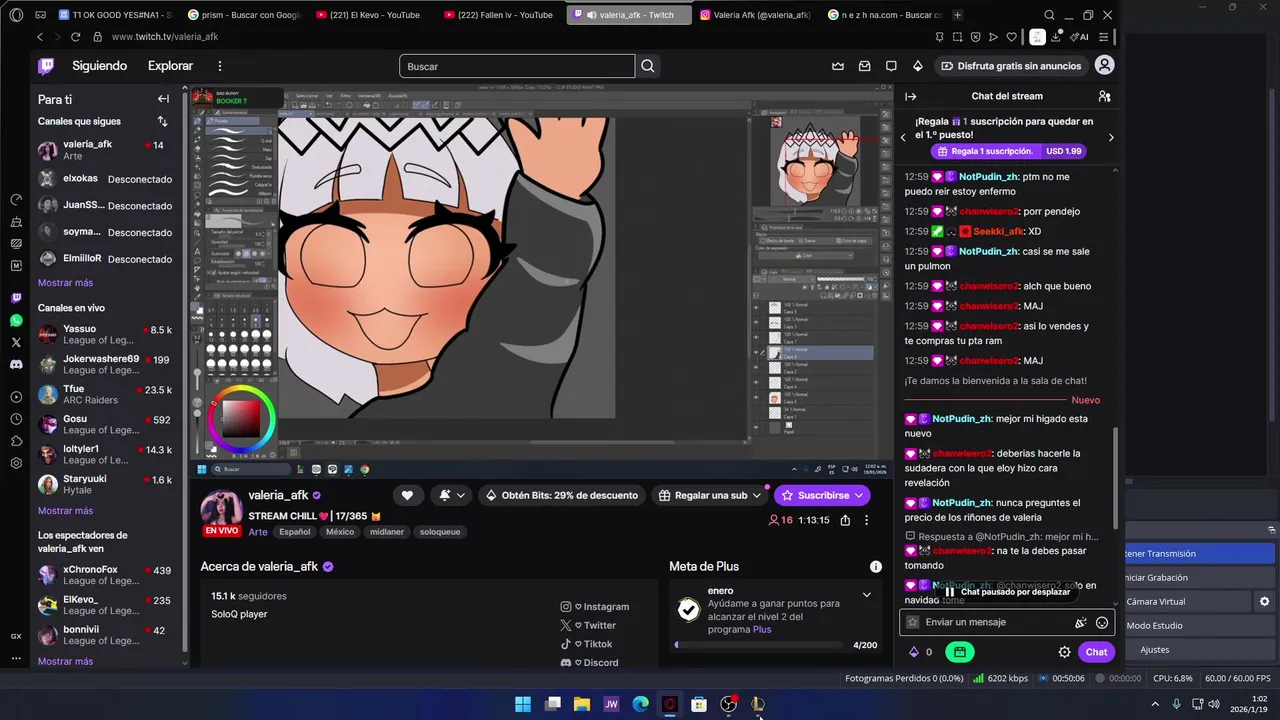Go to Twitch home via the logo

point(46,66)
